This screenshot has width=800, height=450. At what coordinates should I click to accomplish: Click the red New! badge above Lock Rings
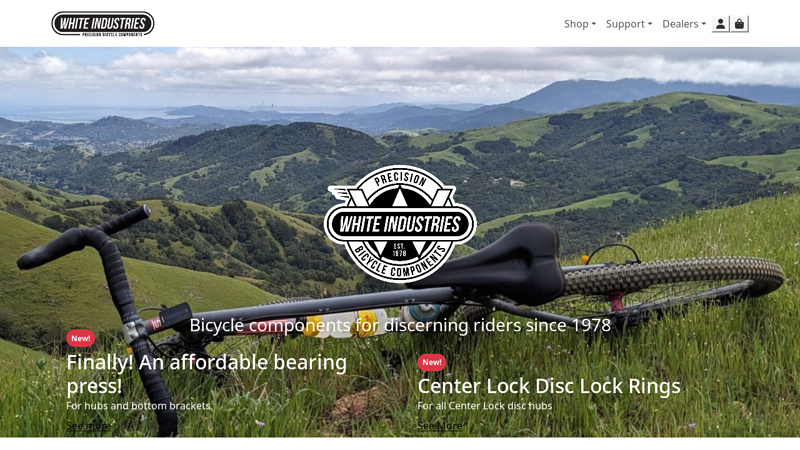coord(432,362)
